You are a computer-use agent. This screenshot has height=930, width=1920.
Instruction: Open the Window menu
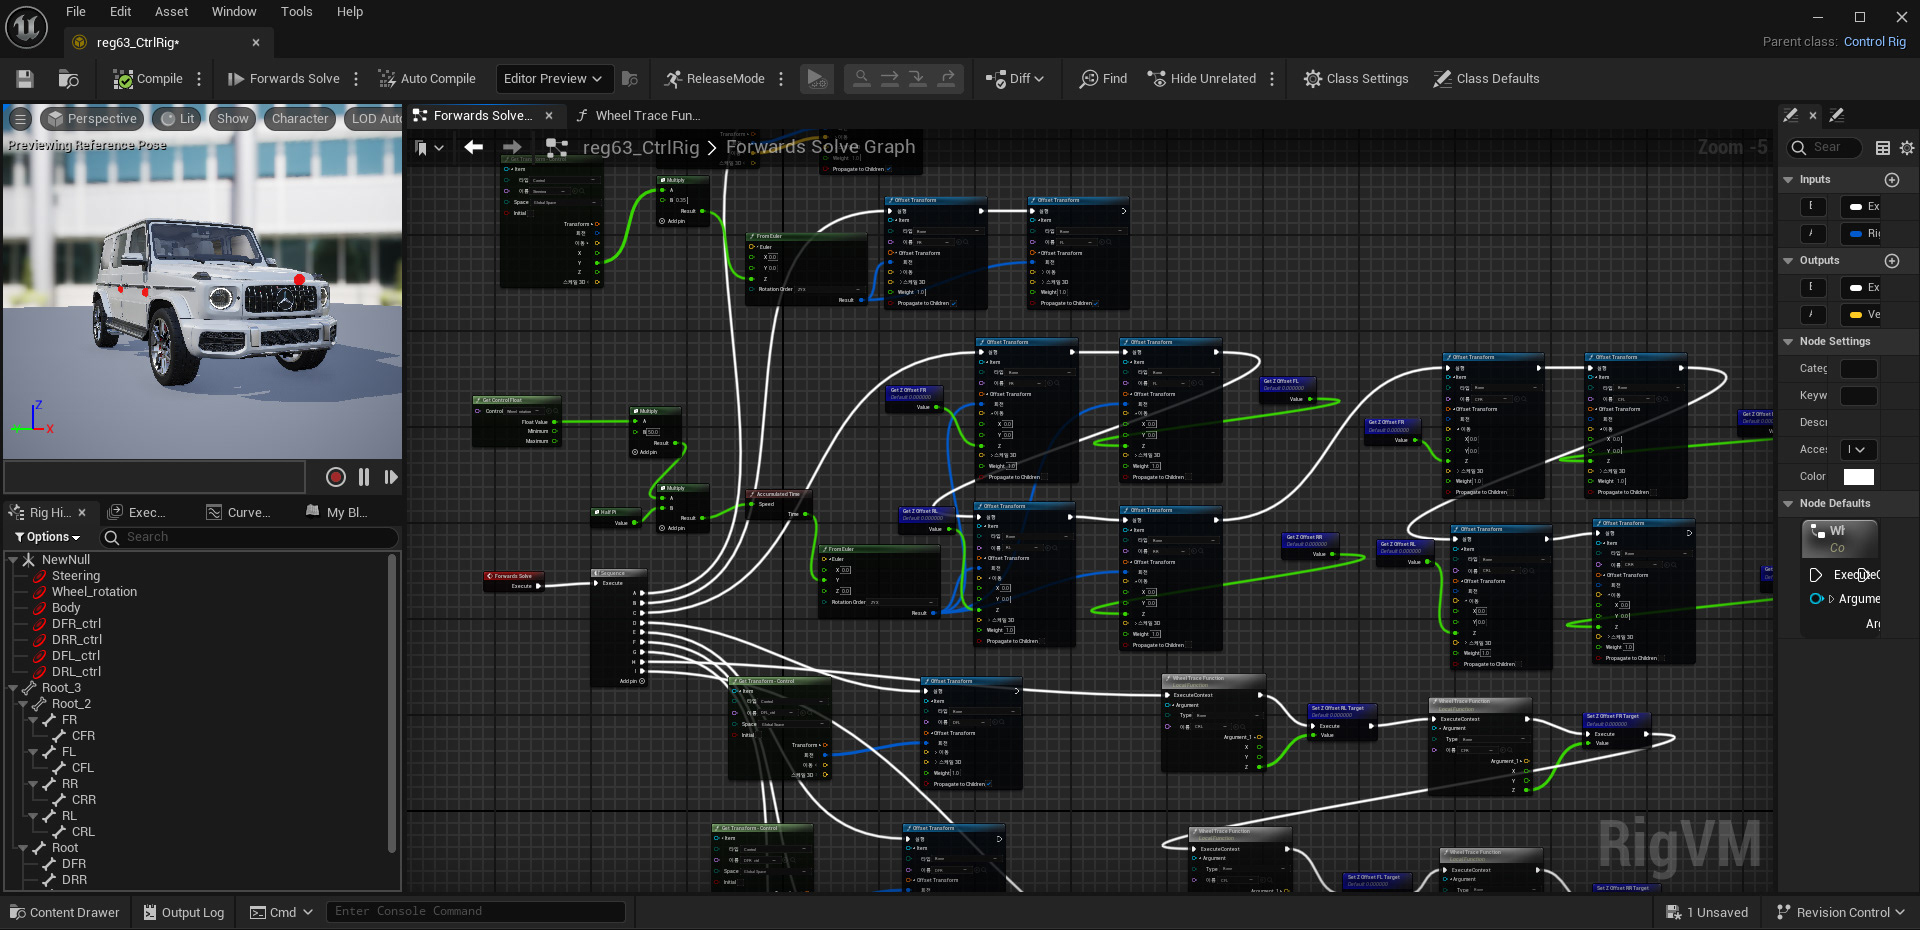[x=234, y=12]
